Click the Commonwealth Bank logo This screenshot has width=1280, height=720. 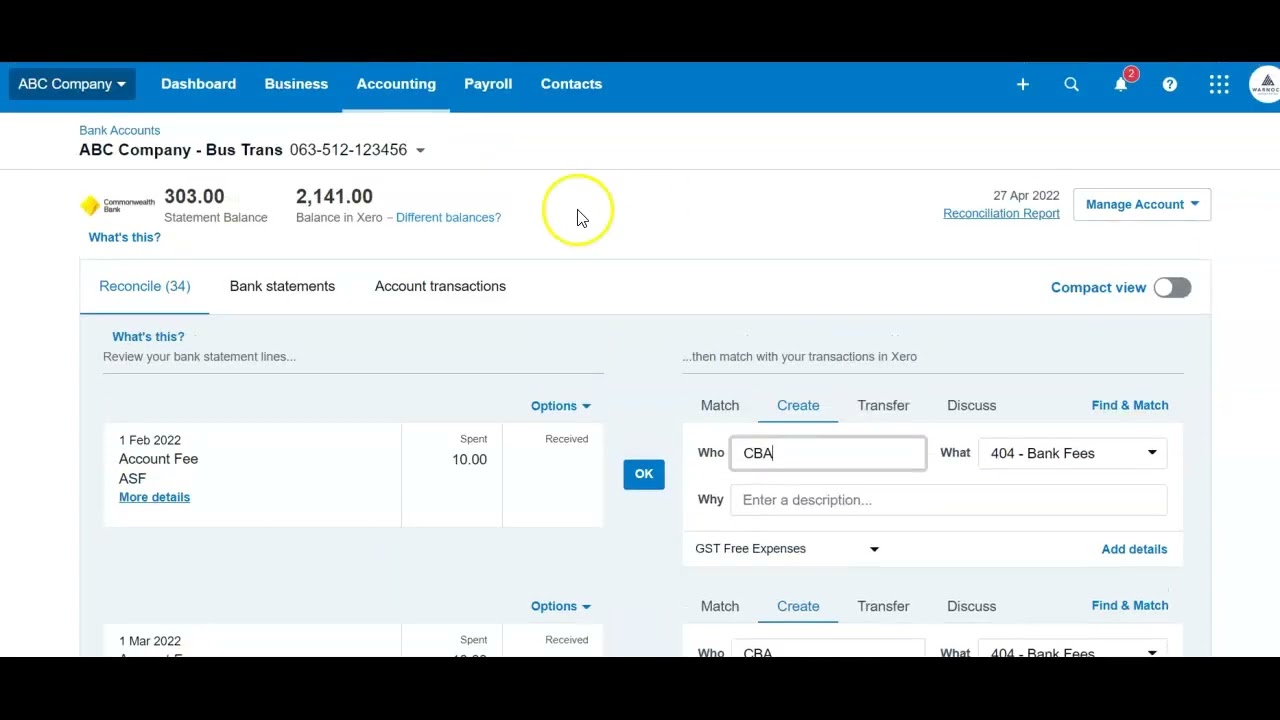coord(118,205)
